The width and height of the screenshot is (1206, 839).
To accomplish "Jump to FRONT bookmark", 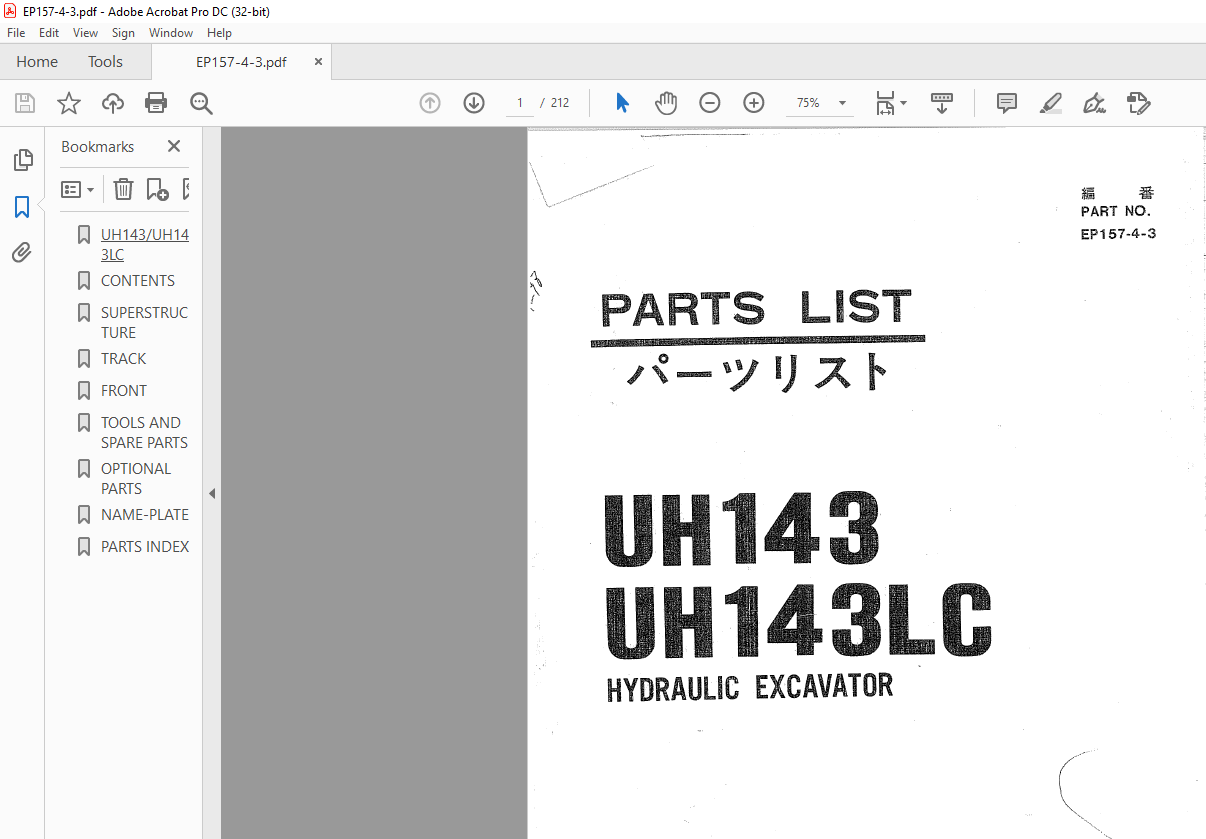I will [124, 391].
